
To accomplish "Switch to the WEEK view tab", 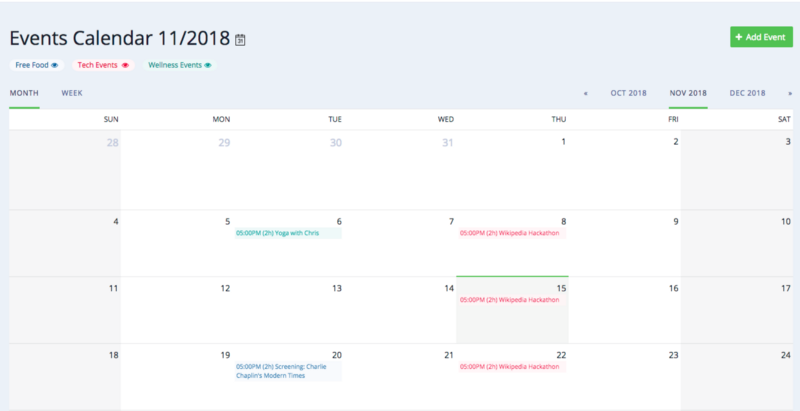I will coord(72,93).
